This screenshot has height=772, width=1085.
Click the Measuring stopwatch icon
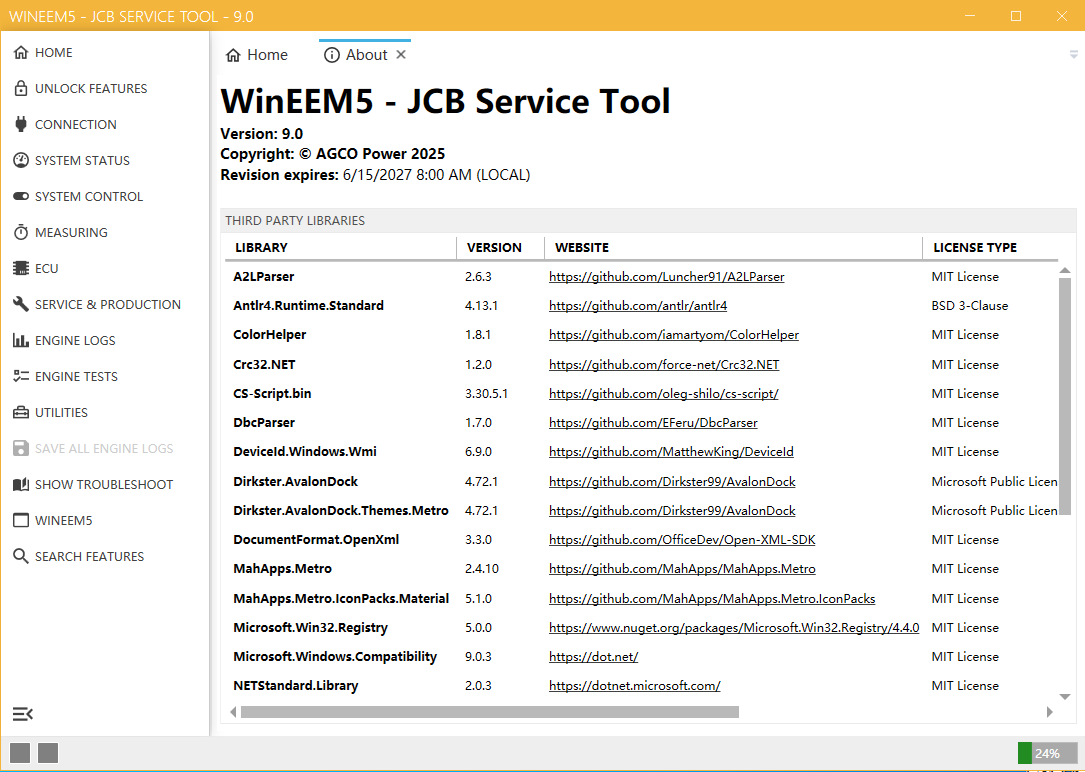(x=21, y=233)
